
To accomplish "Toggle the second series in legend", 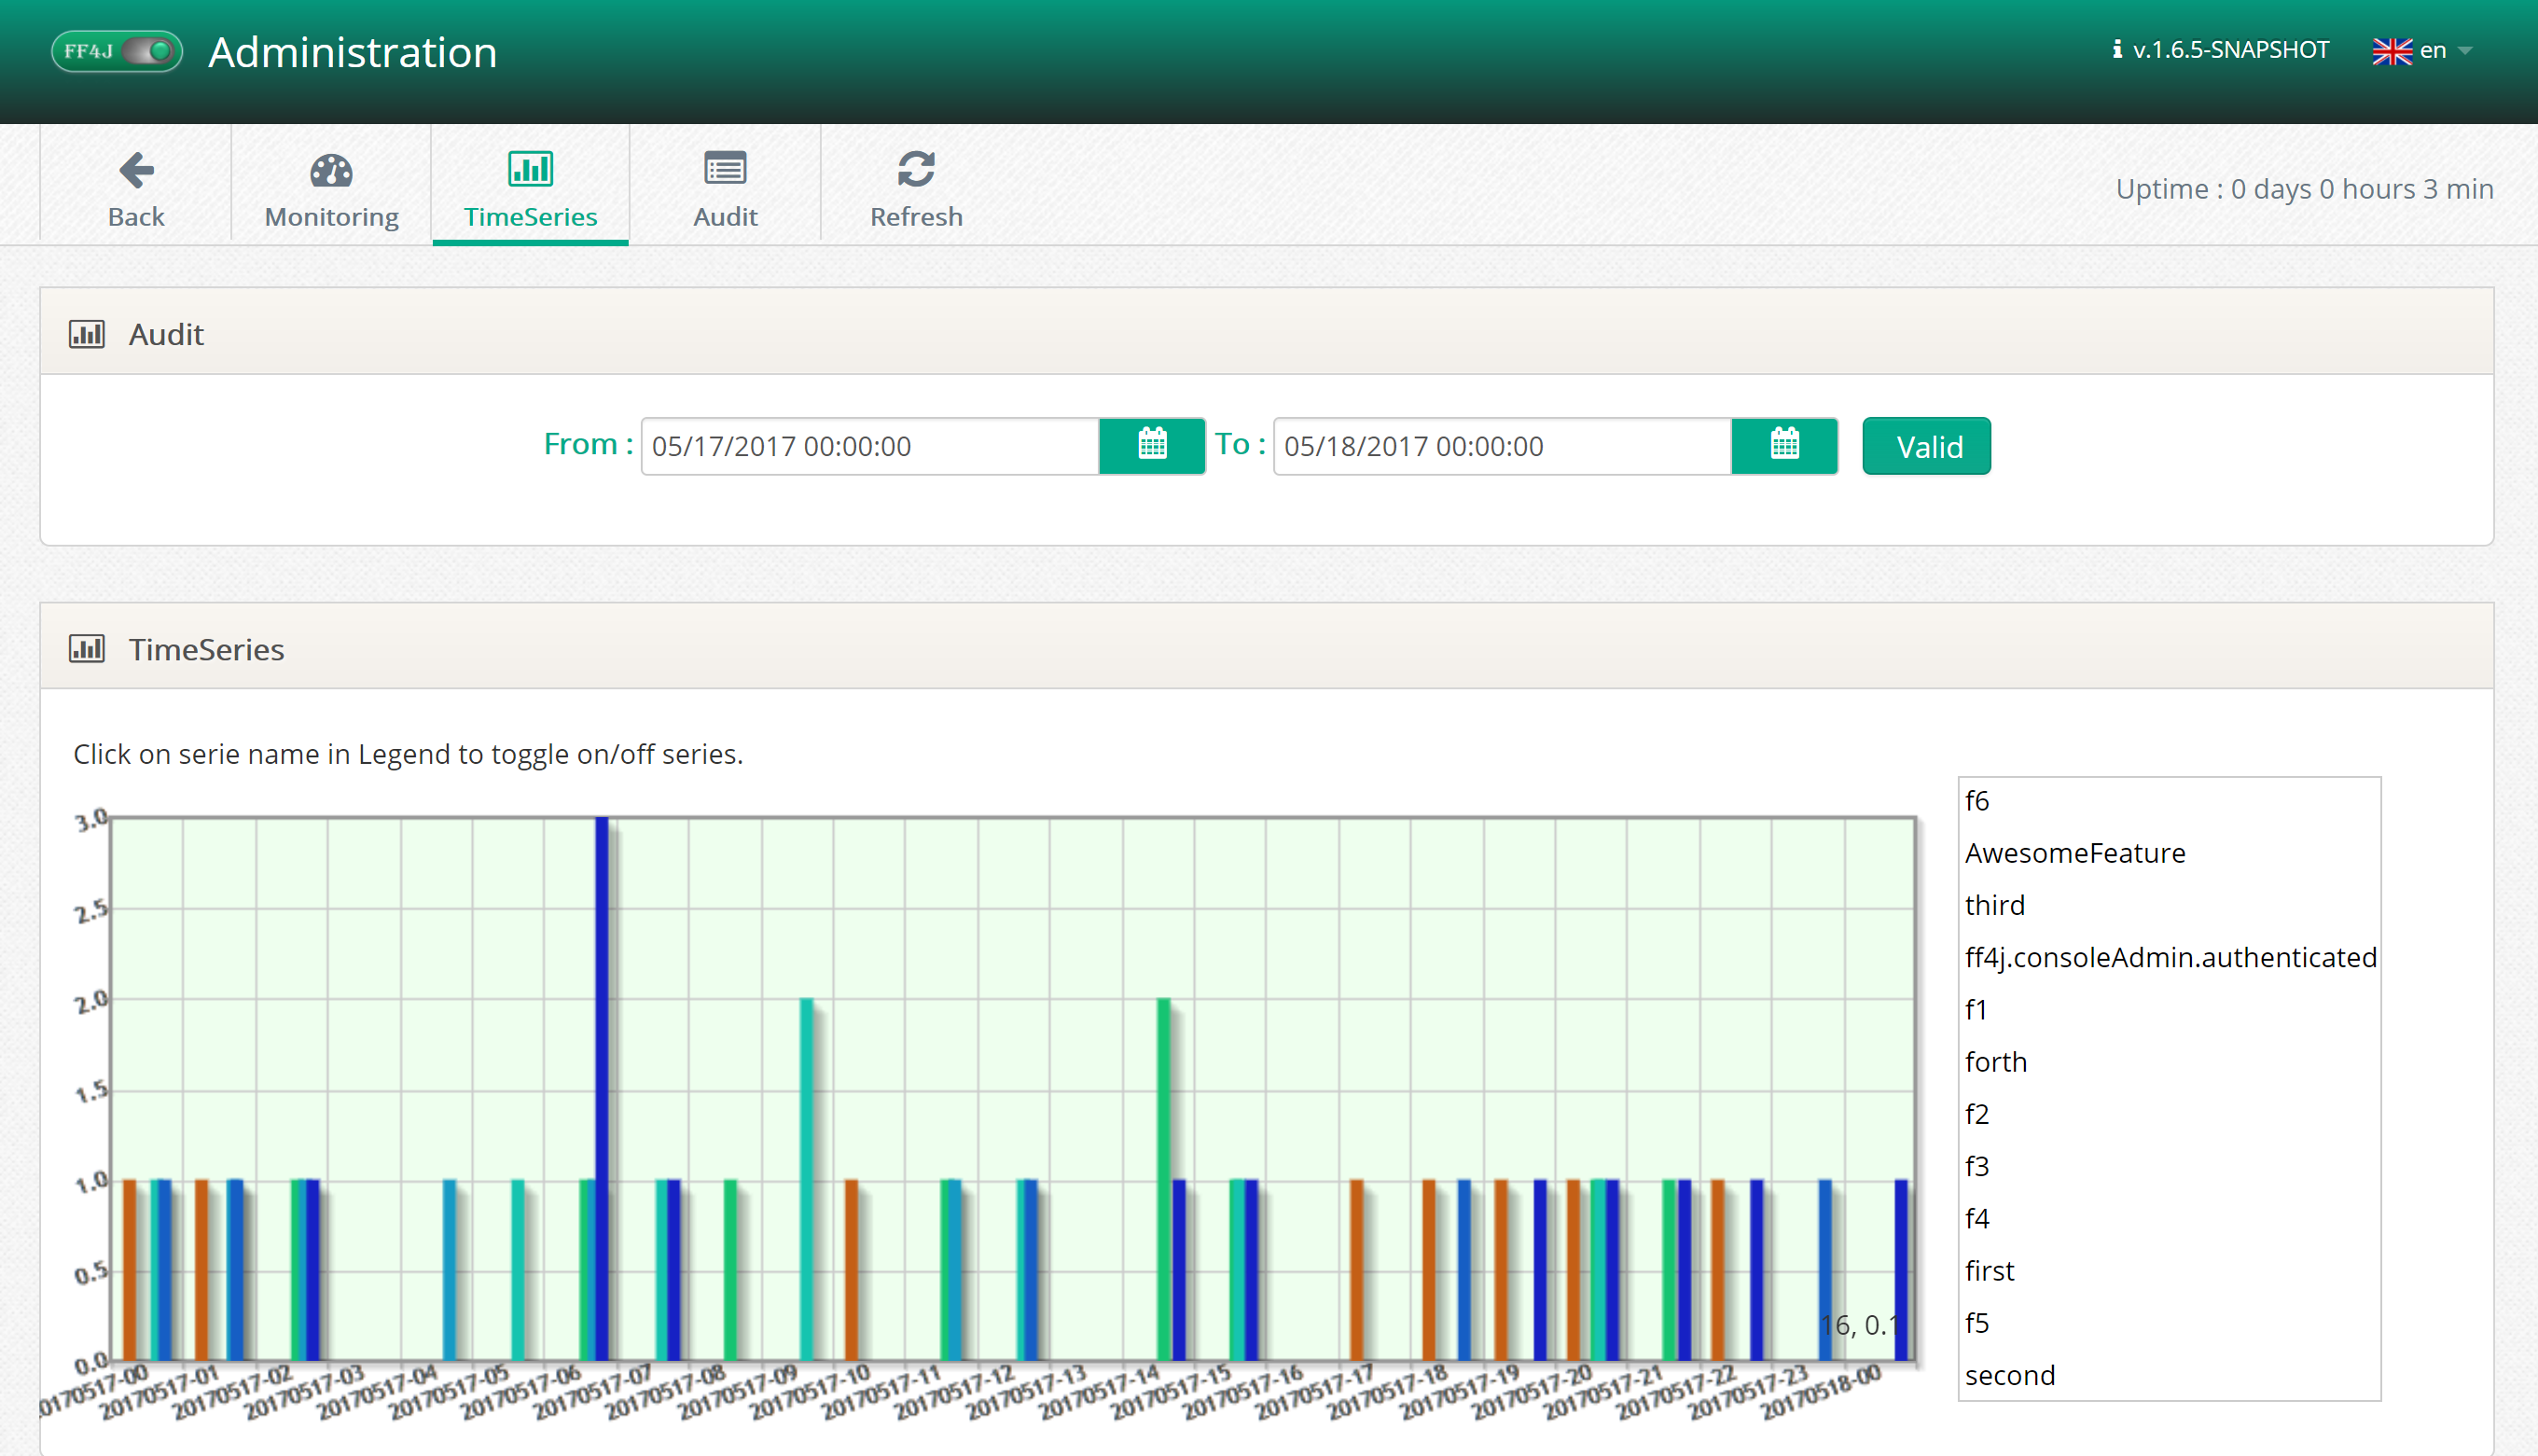I will pyautogui.click(x=2010, y=1375).
